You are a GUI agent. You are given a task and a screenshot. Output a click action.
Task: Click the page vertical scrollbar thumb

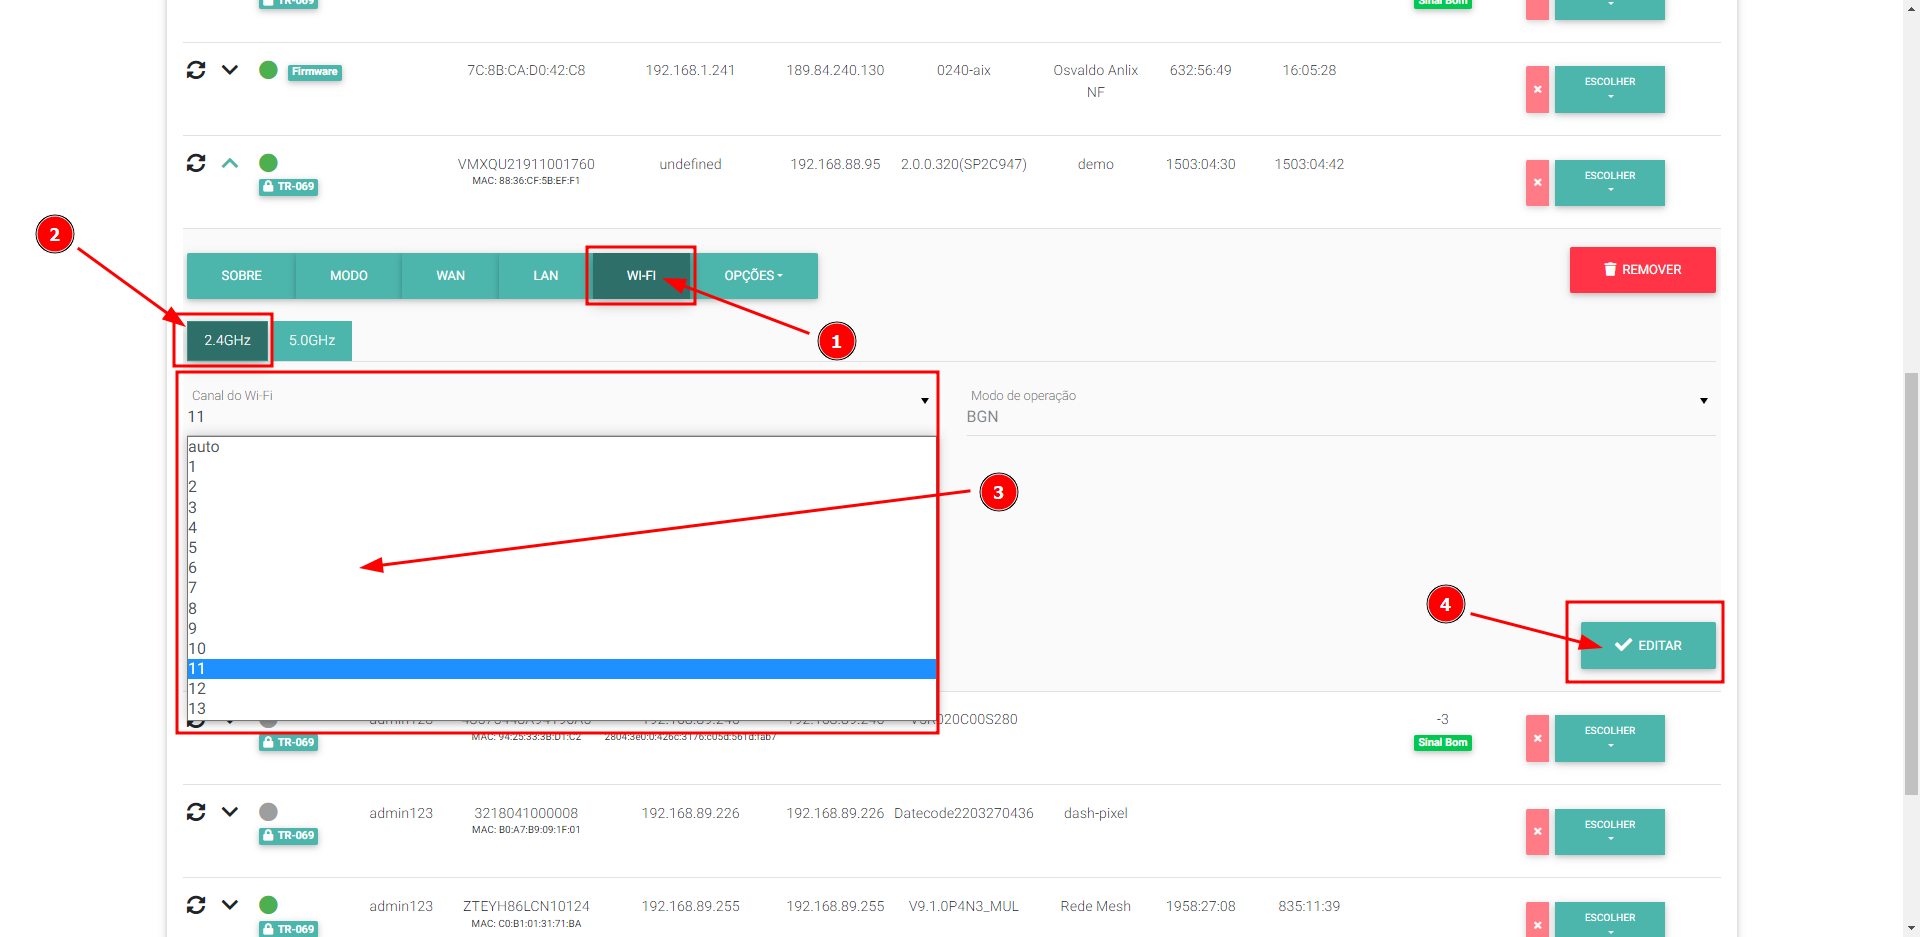[1911, 582]
